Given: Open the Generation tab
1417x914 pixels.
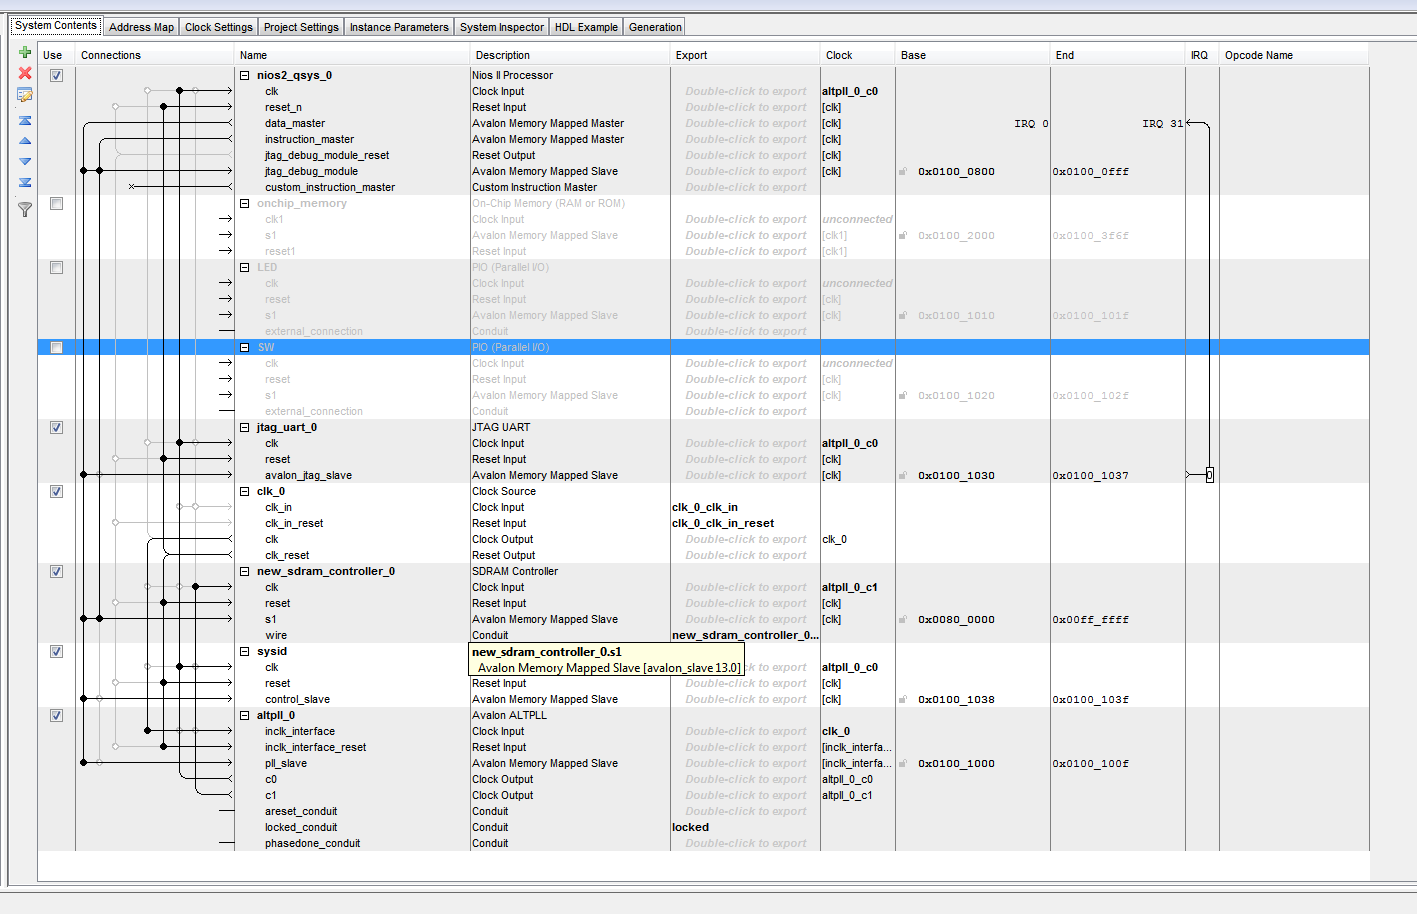Looking at the screenshot, I should (655, 27).
